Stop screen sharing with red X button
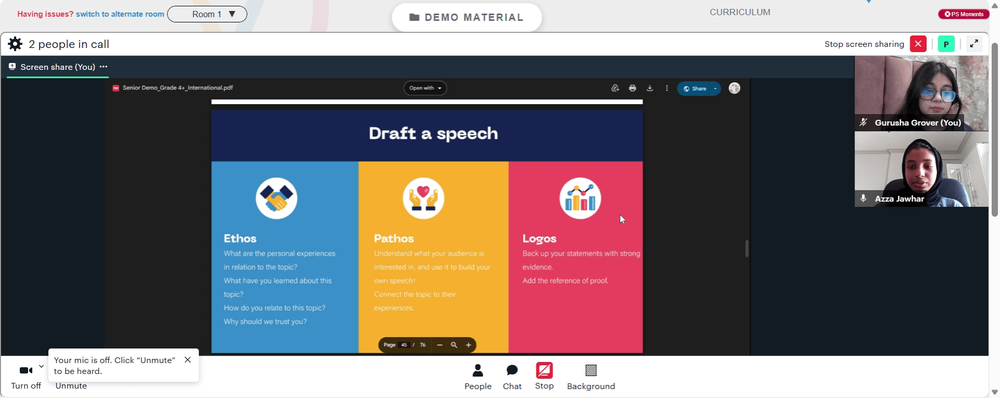The height and width of the screenshot is (398, 1000). coord(918,44)
